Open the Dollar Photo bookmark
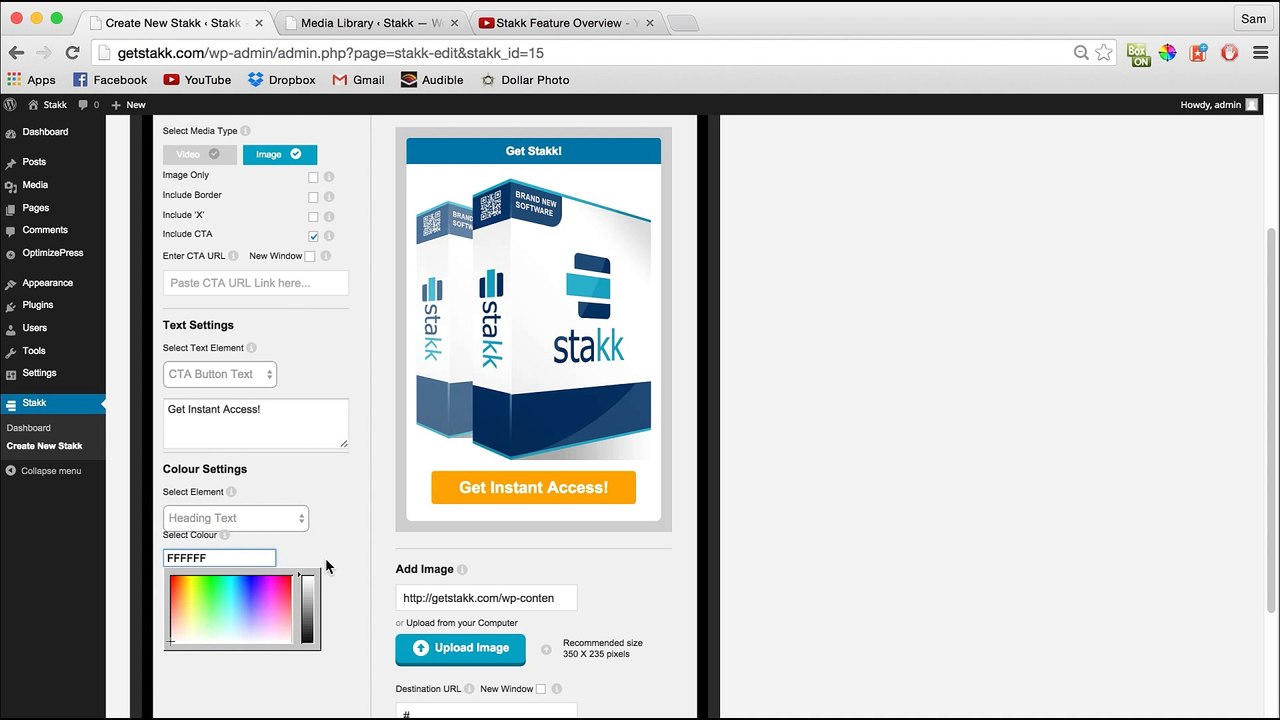Screen dimensions: 1280x720 coord(525,80)
